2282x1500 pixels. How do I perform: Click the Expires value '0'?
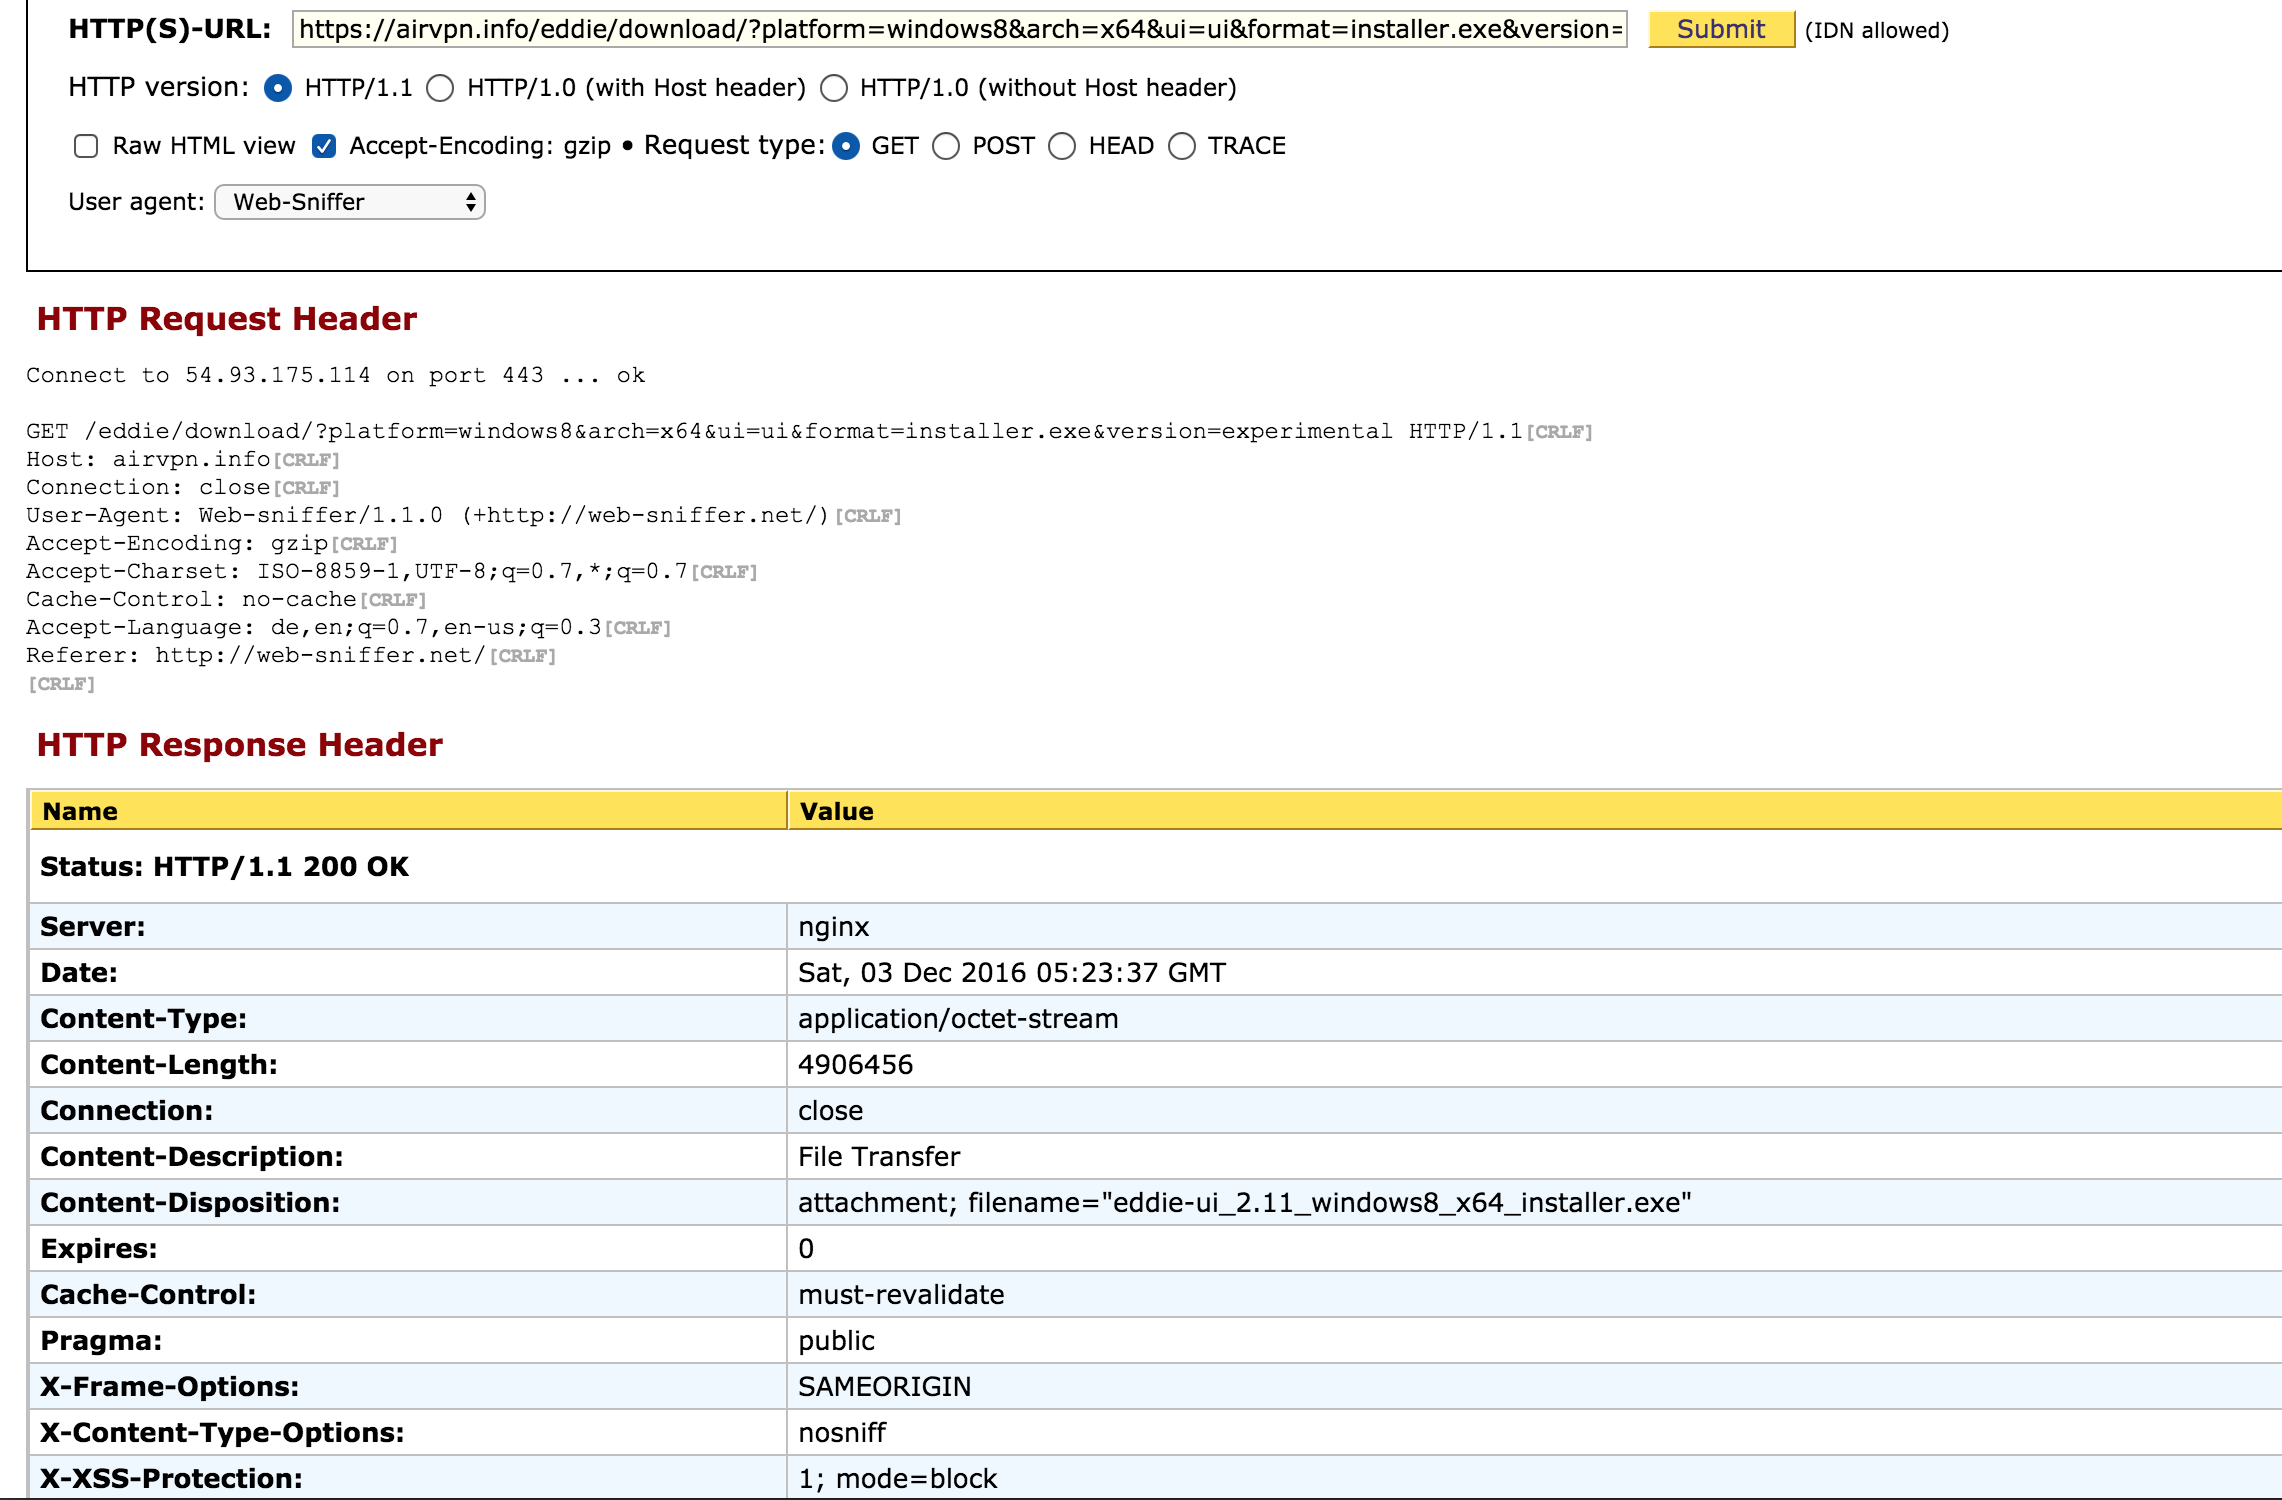tap(806, 1249)
